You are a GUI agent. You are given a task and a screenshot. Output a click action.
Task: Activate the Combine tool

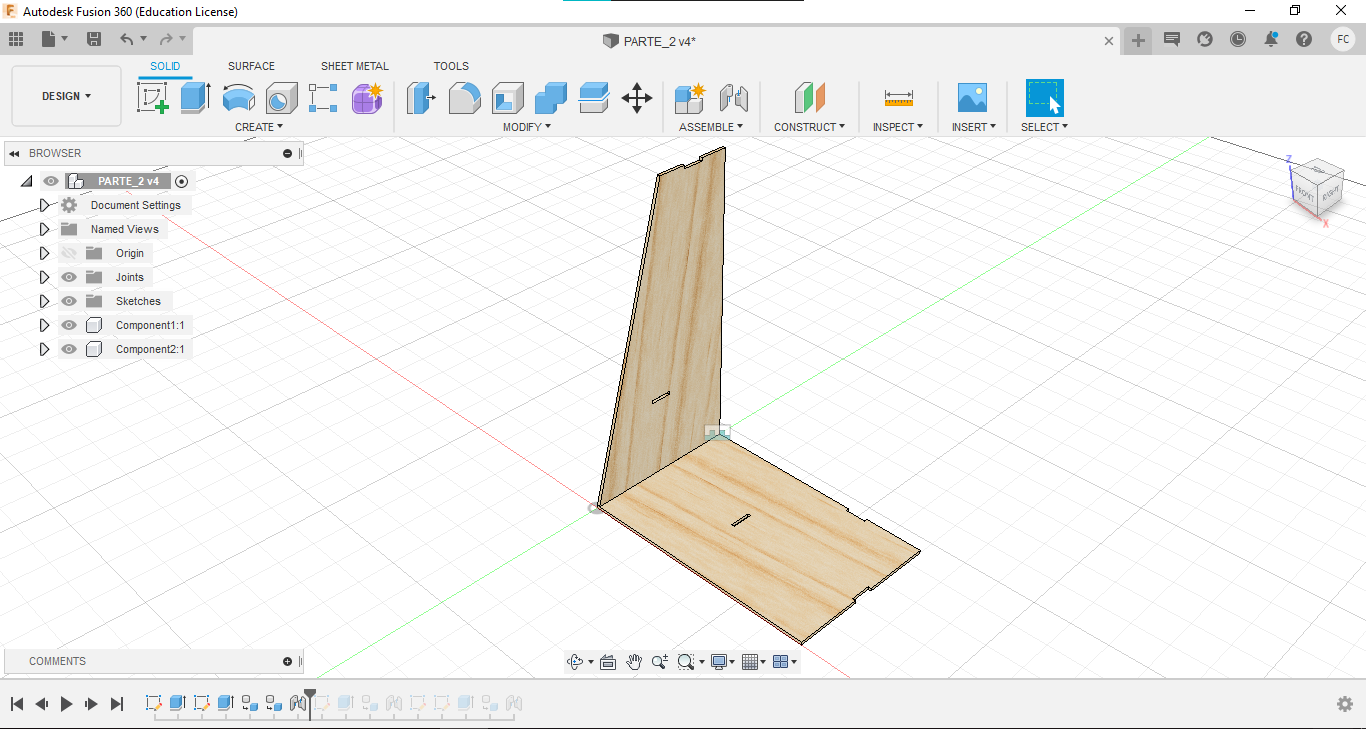point(551,98)
